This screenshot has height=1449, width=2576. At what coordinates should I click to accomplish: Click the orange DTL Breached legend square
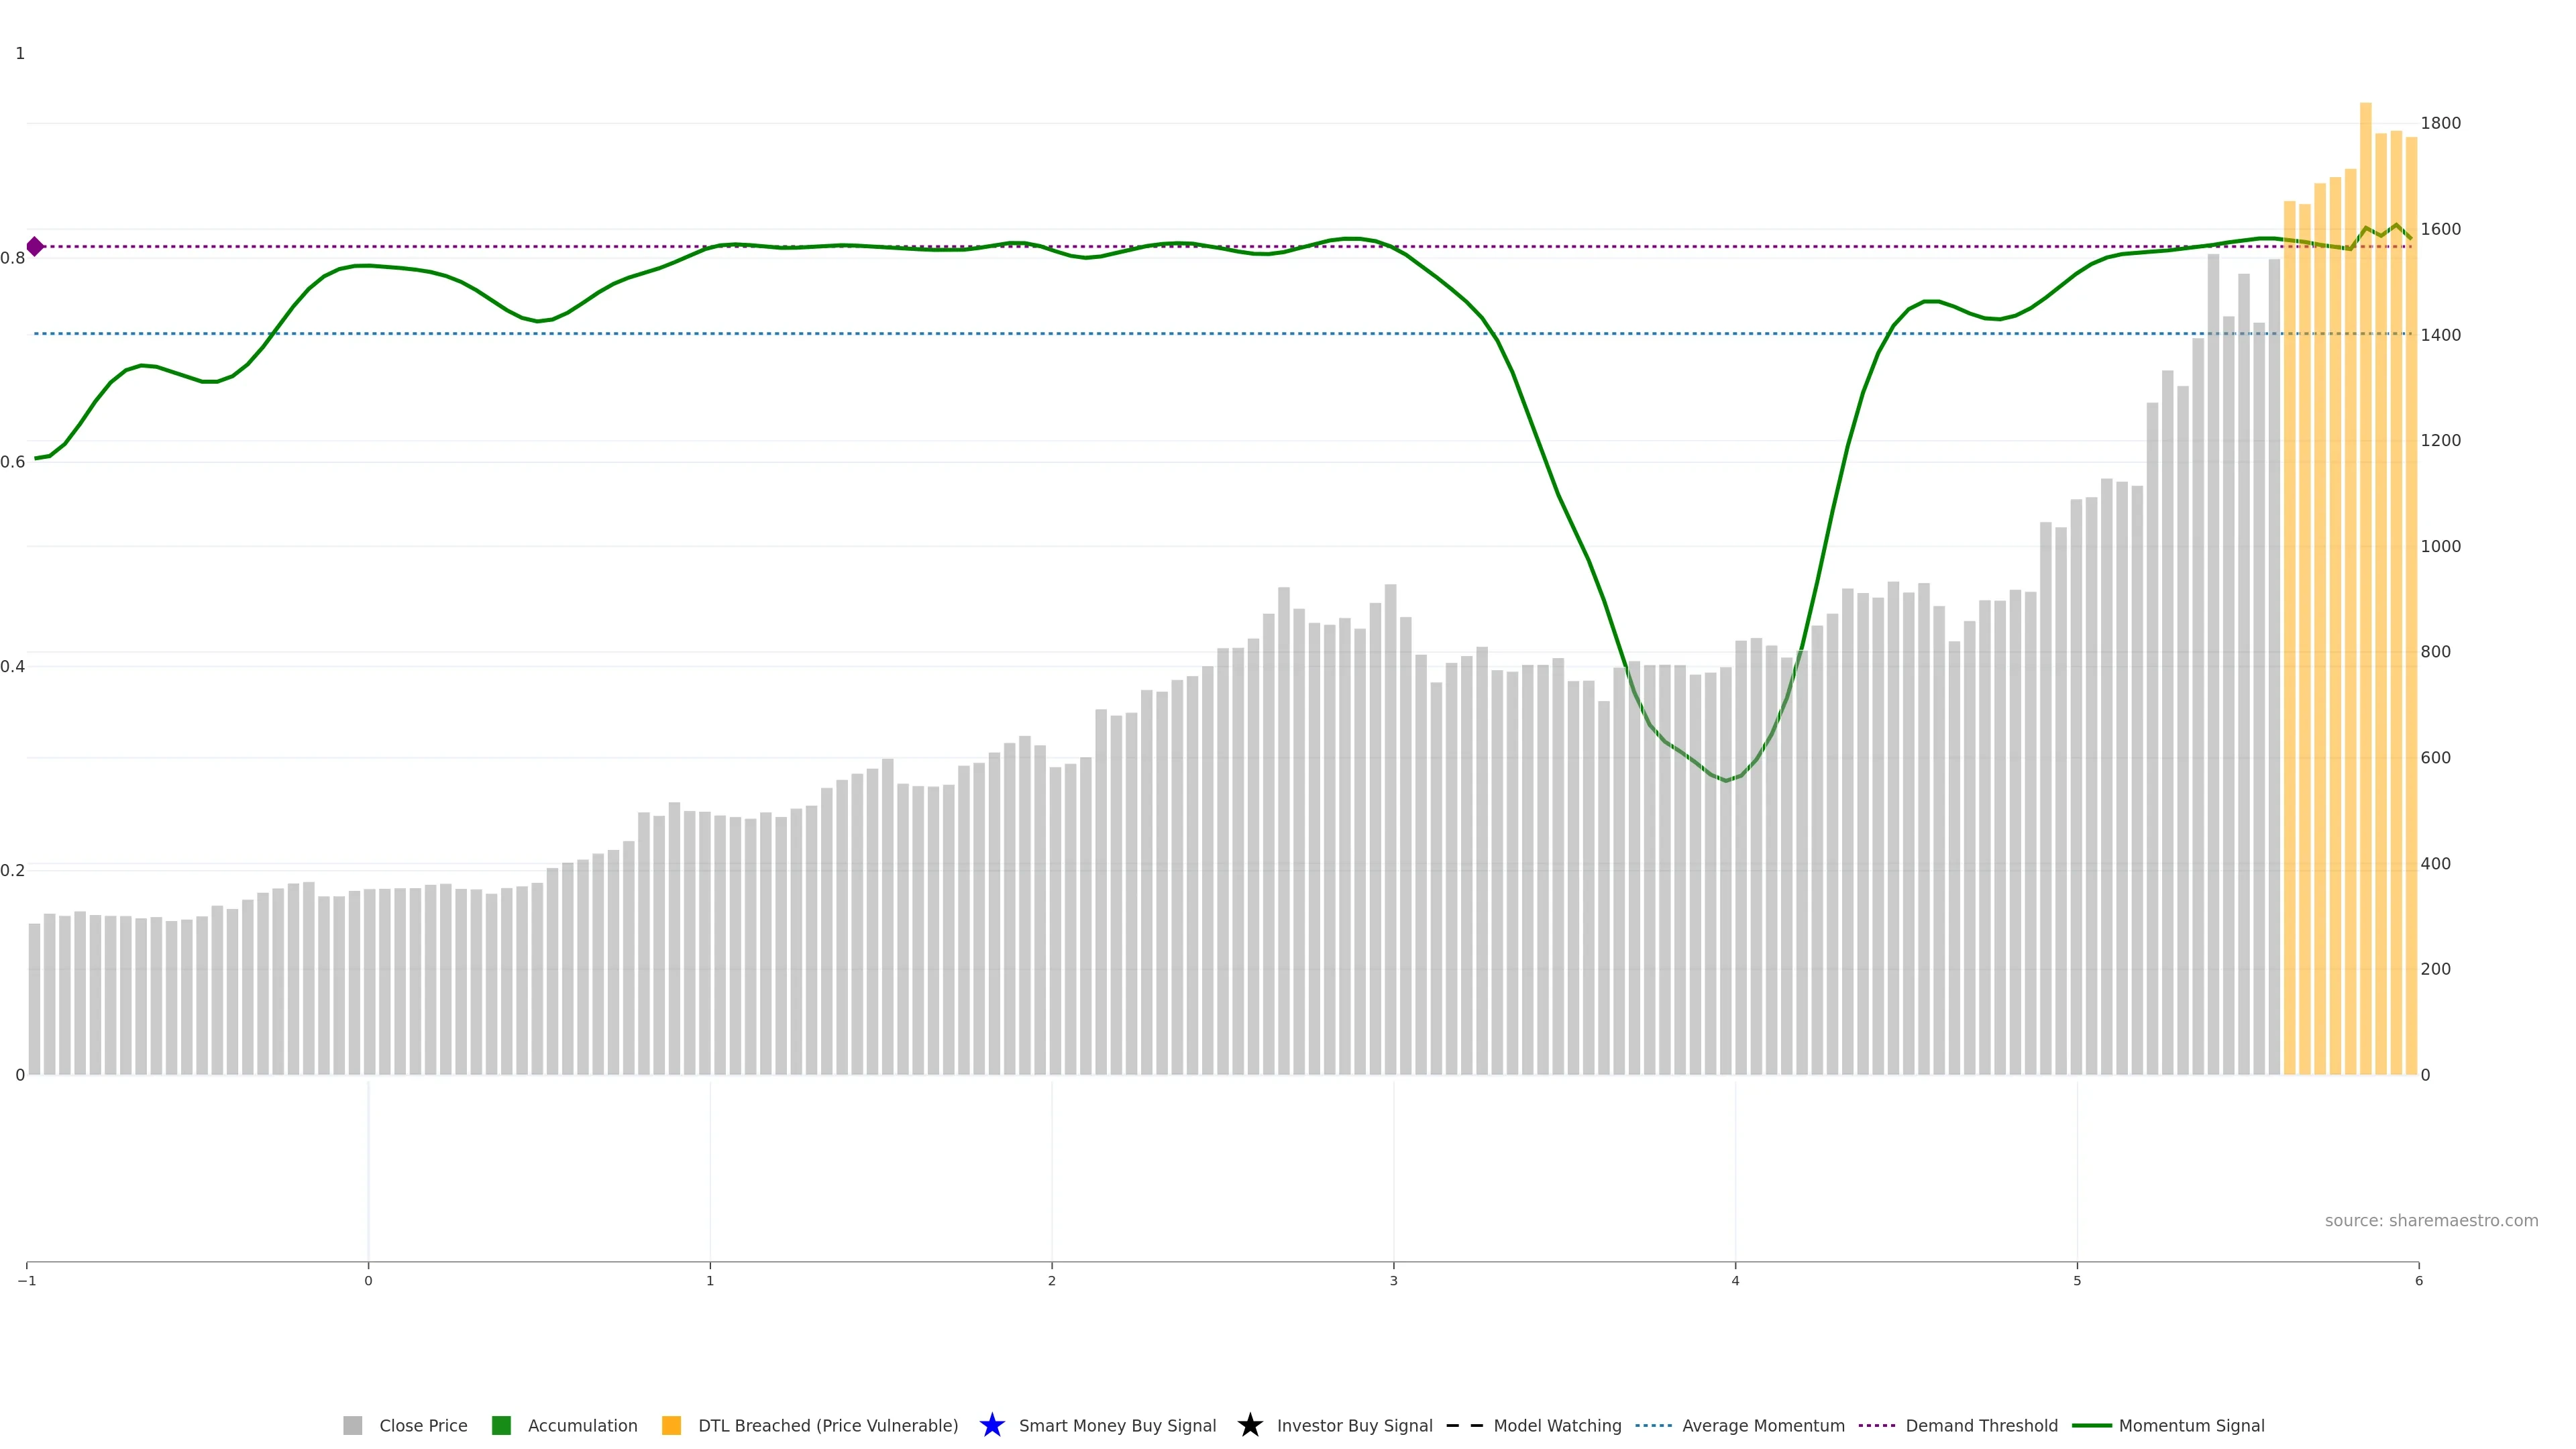click(671, 1425)
